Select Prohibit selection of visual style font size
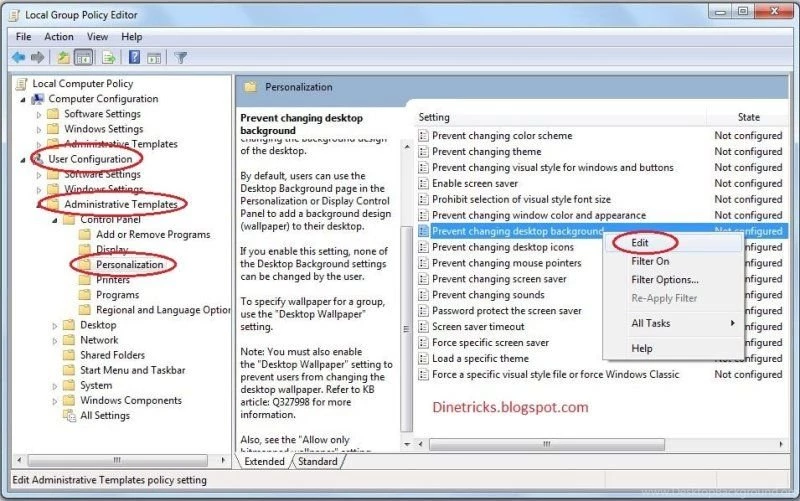 coord(521,199)
